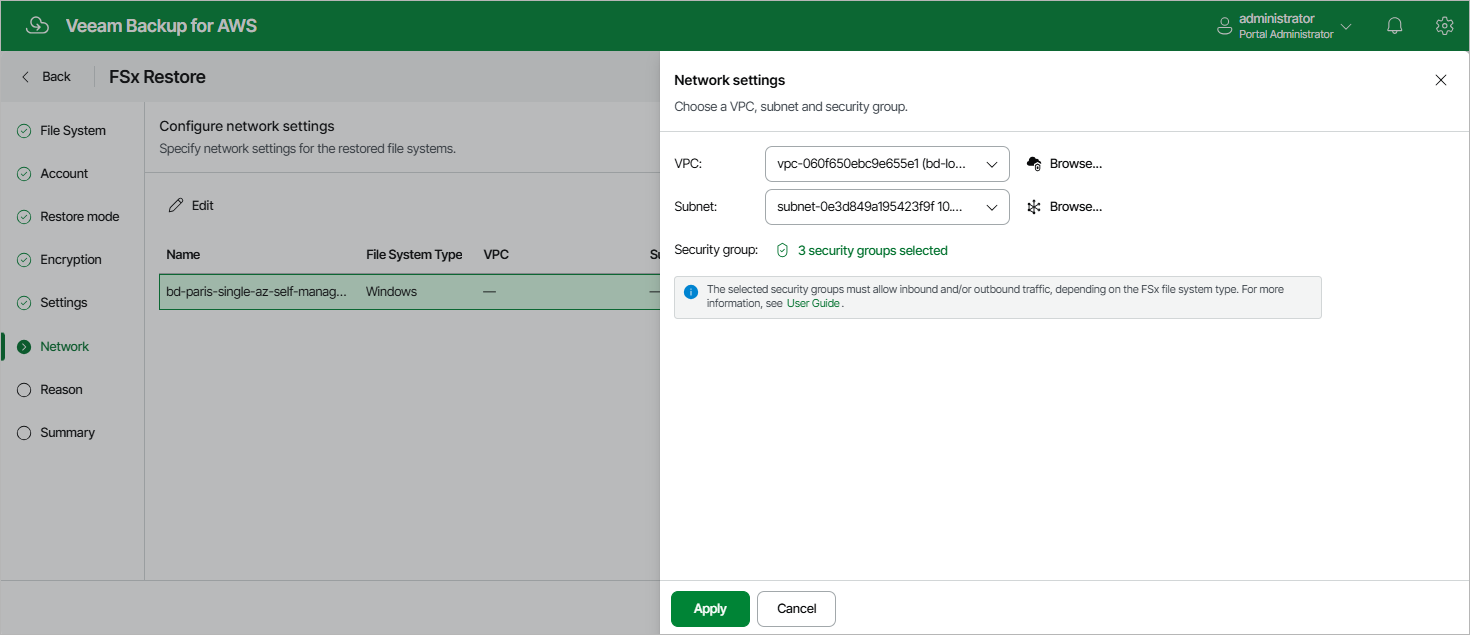This screenshot has width=1470, height=635.
Task: Click the cloud icon beside VPC Browse
Action: [1034, 164]
